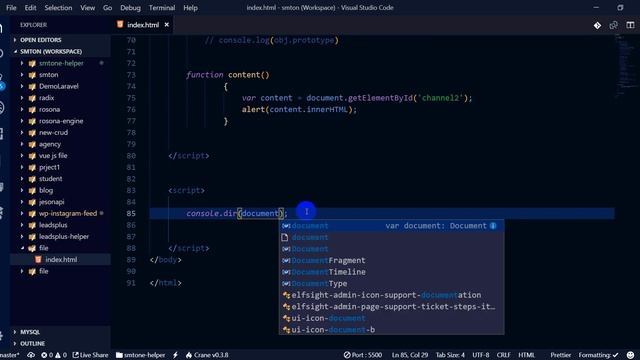Expand the DemoLaravel folder
This screenshot has width=640, height=360.
(x=59, y=86)
